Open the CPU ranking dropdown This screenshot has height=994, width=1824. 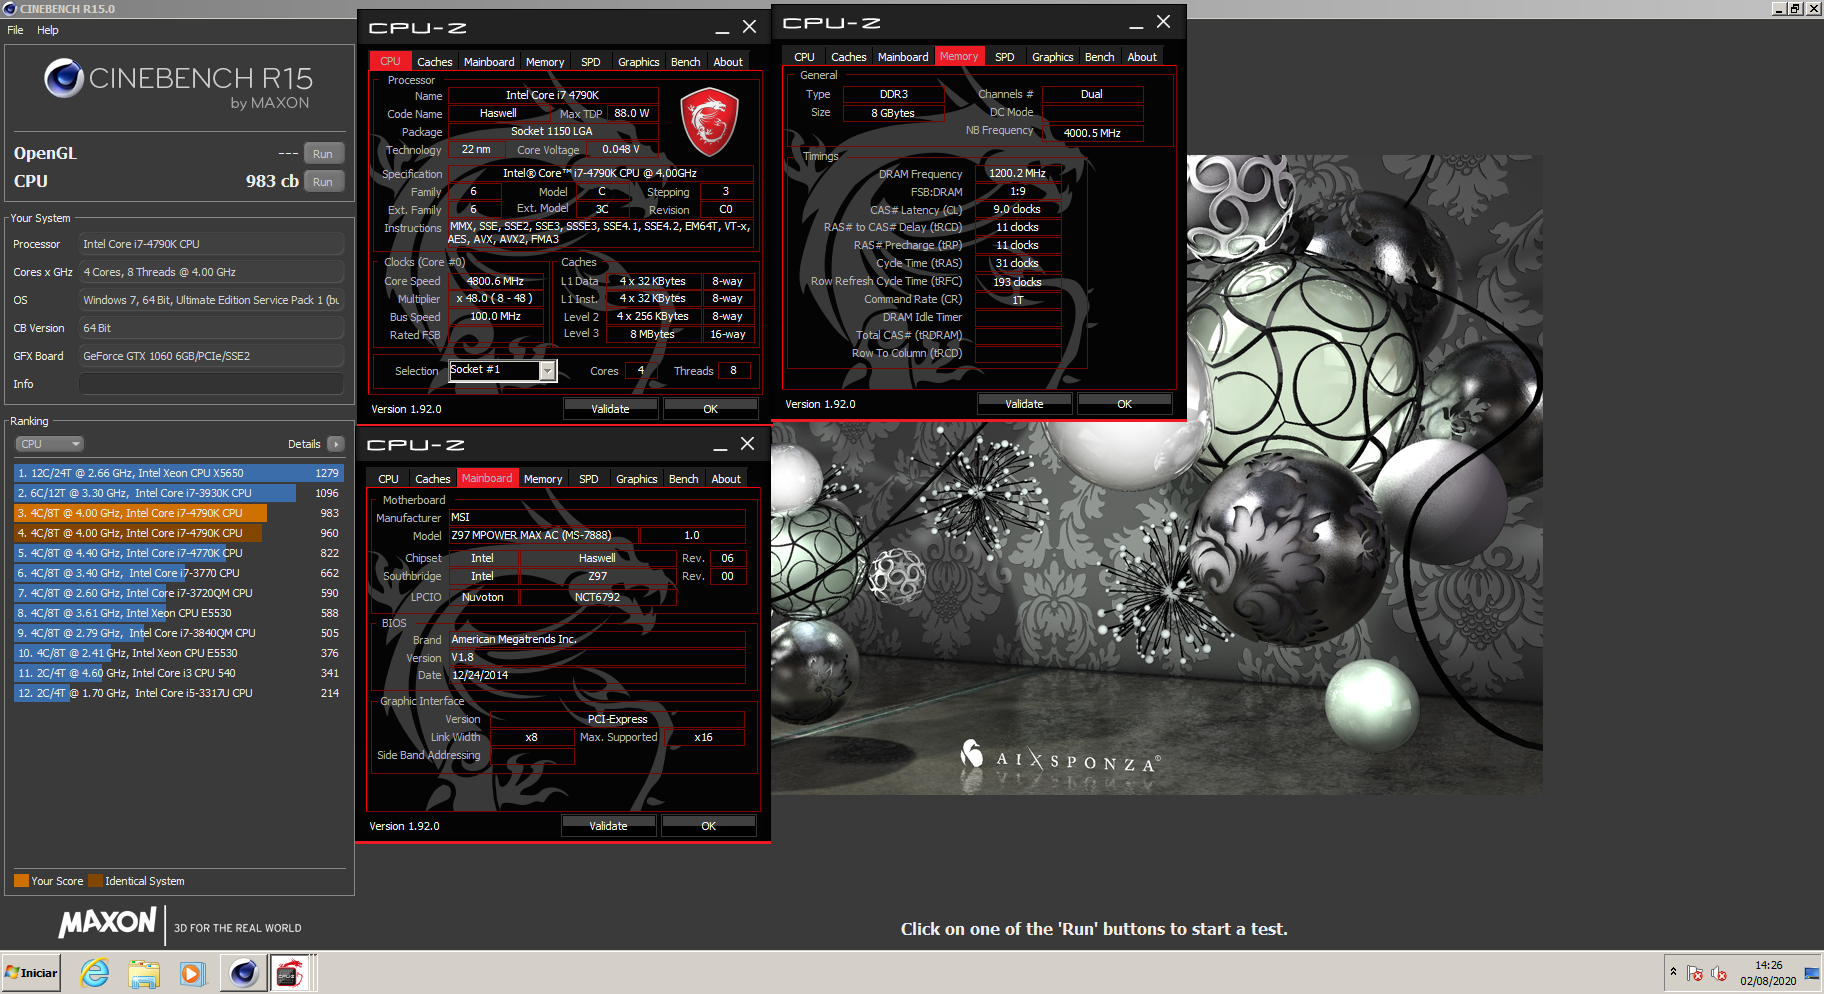pos(49,444)
